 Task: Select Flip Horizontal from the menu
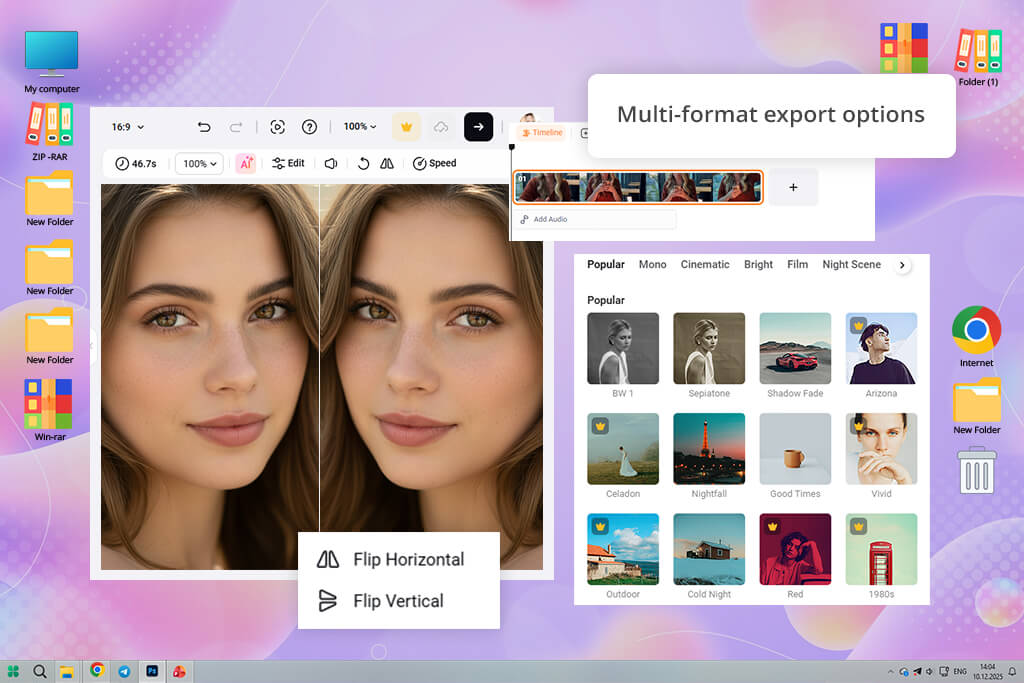tap(391, 559)
